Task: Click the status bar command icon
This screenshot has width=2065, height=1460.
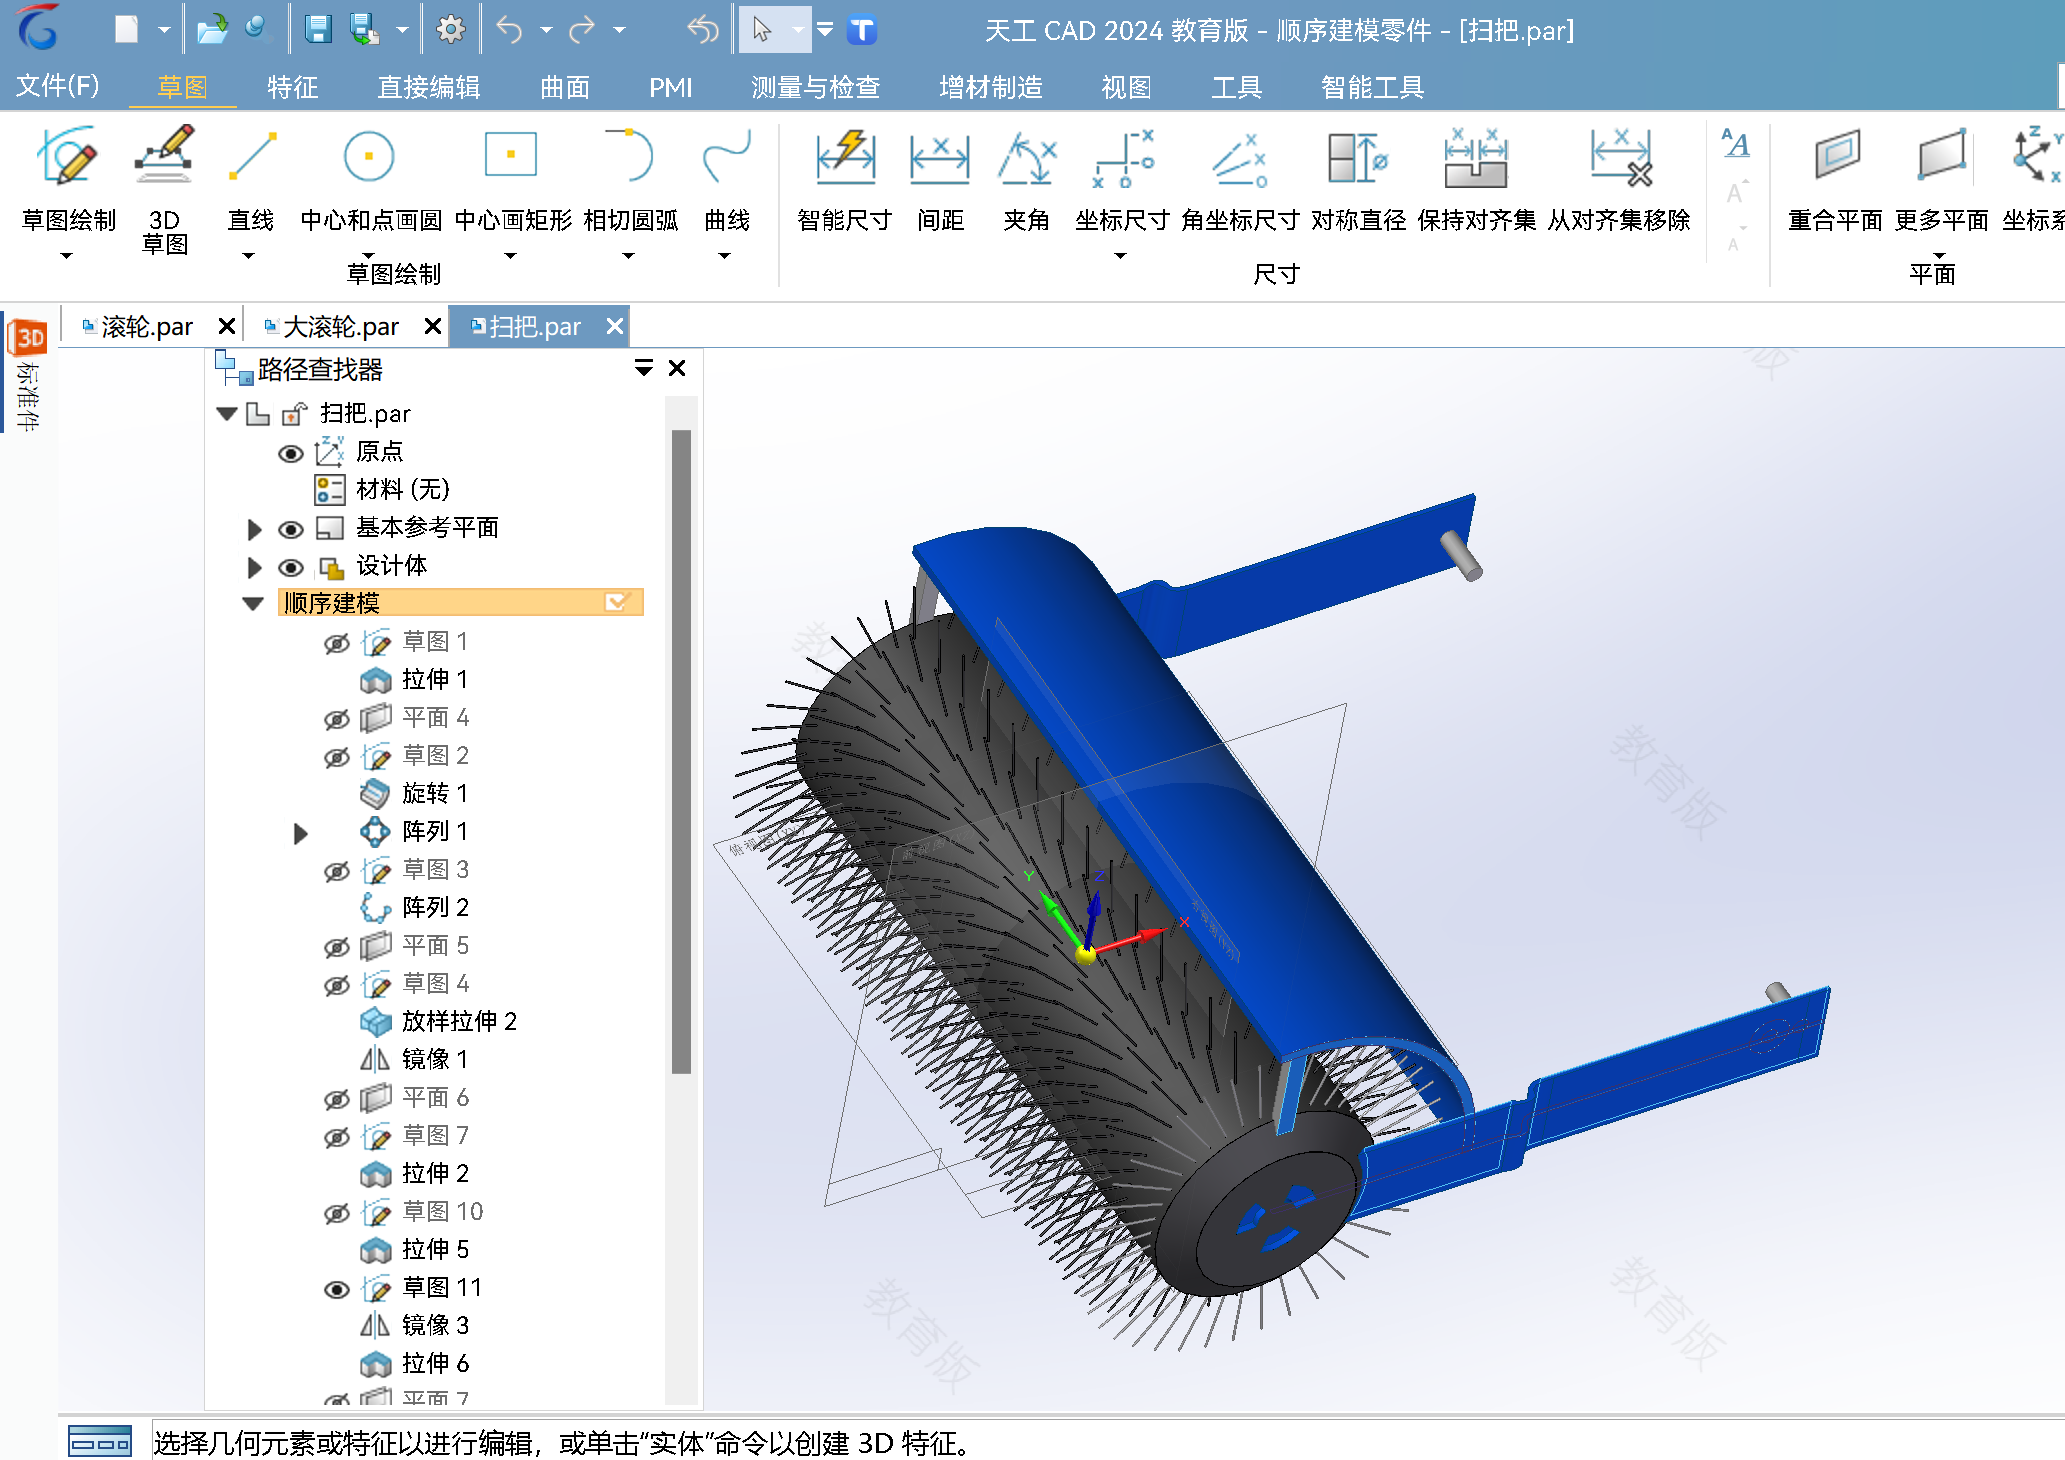Action: point(100,1443)
